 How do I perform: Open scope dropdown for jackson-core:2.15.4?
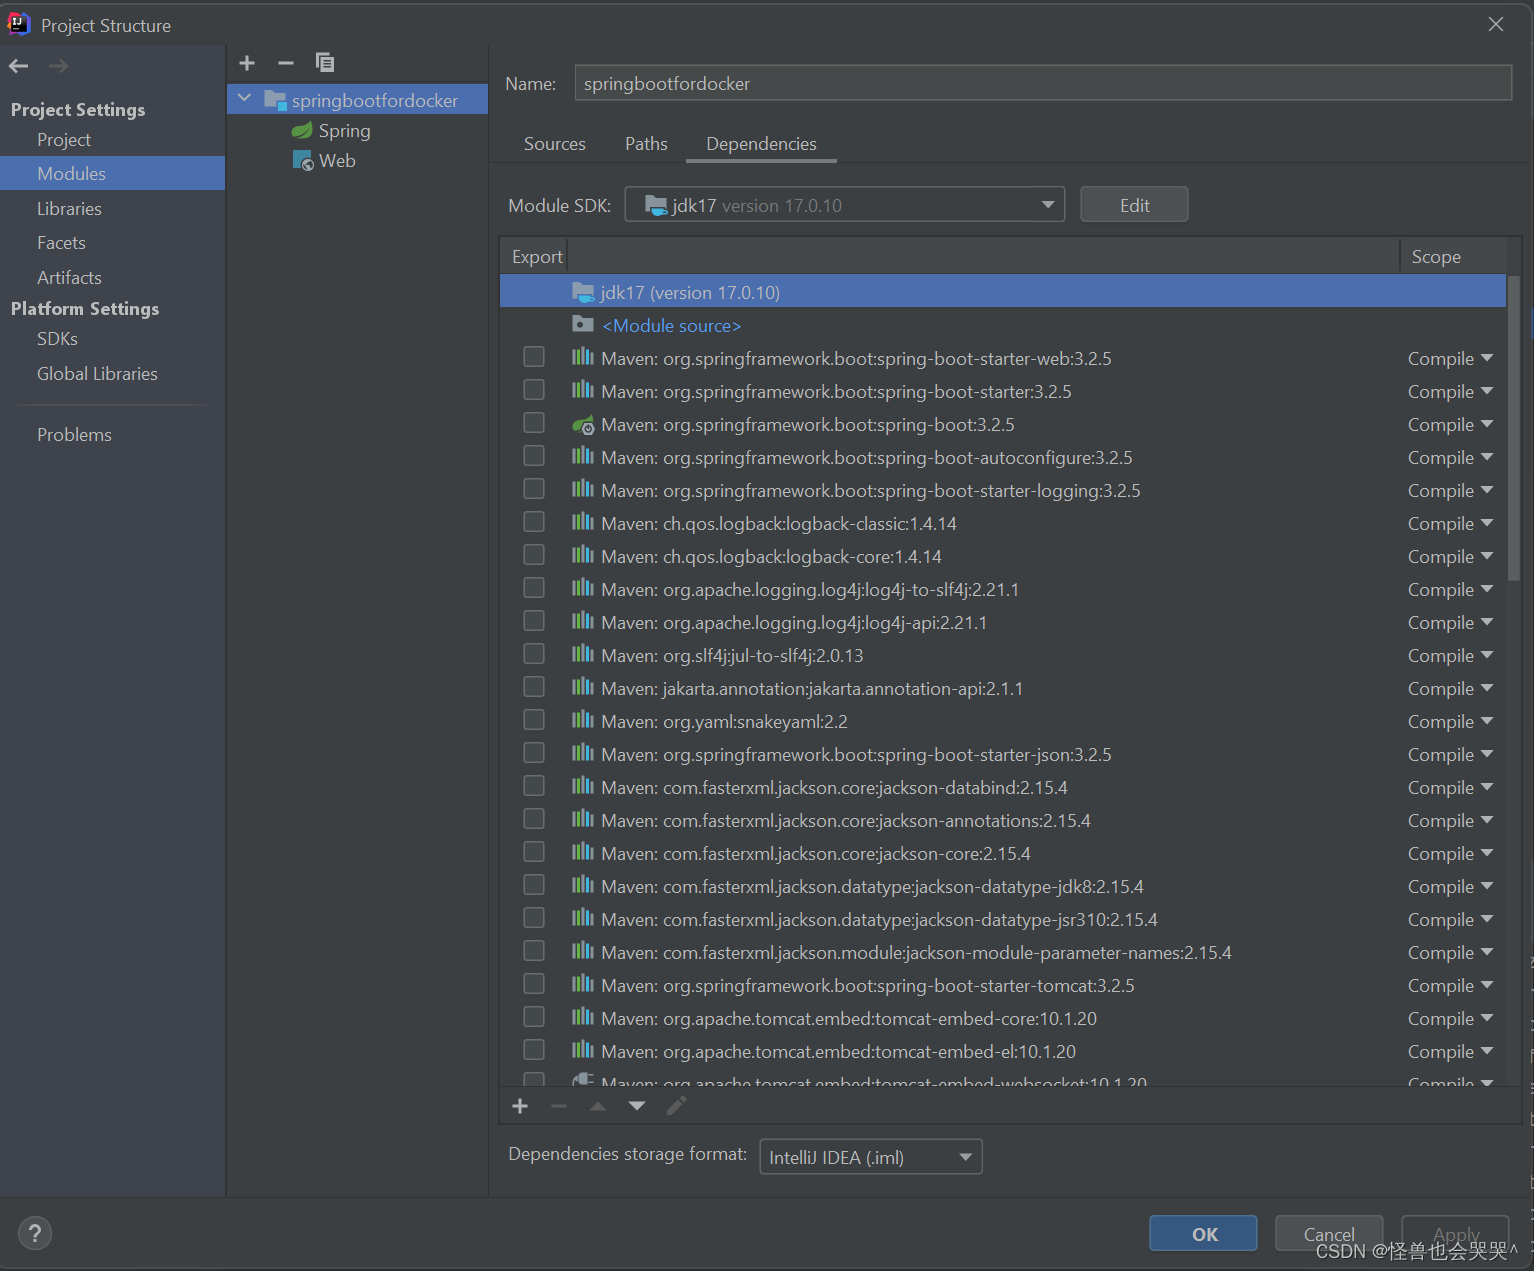tap(1450, 853)
